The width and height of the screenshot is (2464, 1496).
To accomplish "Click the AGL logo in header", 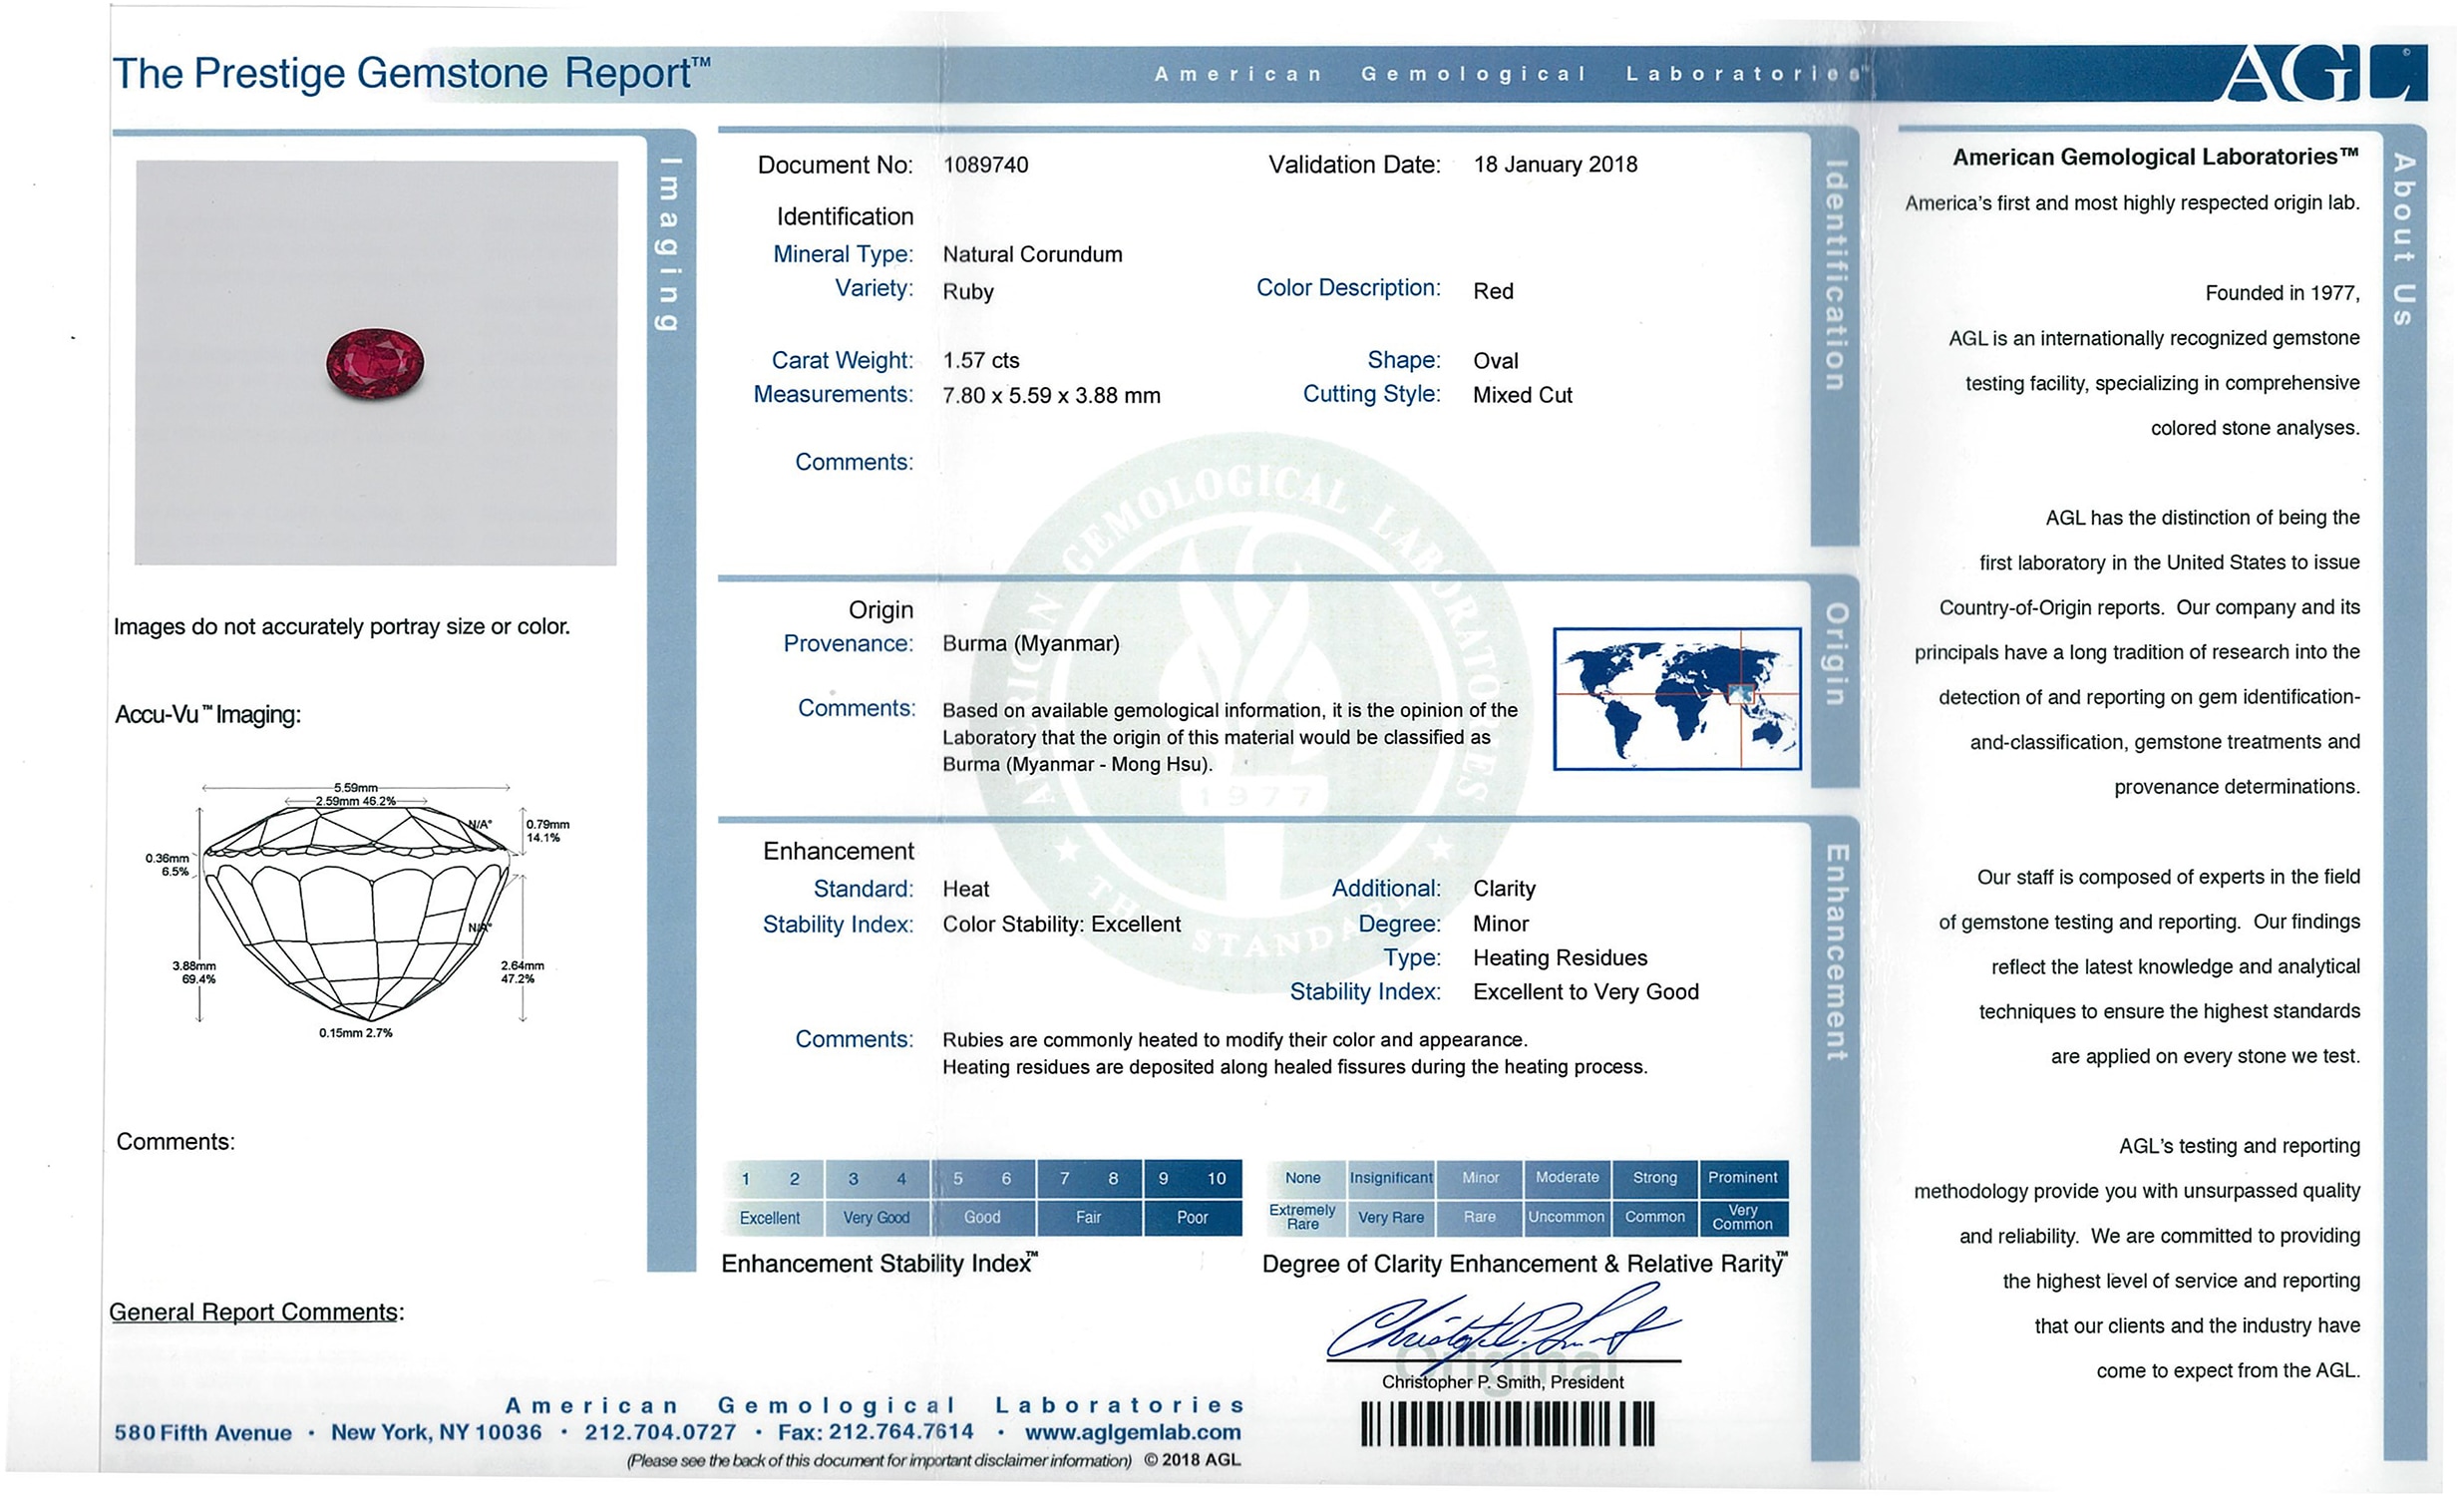I will [2322, 72].
